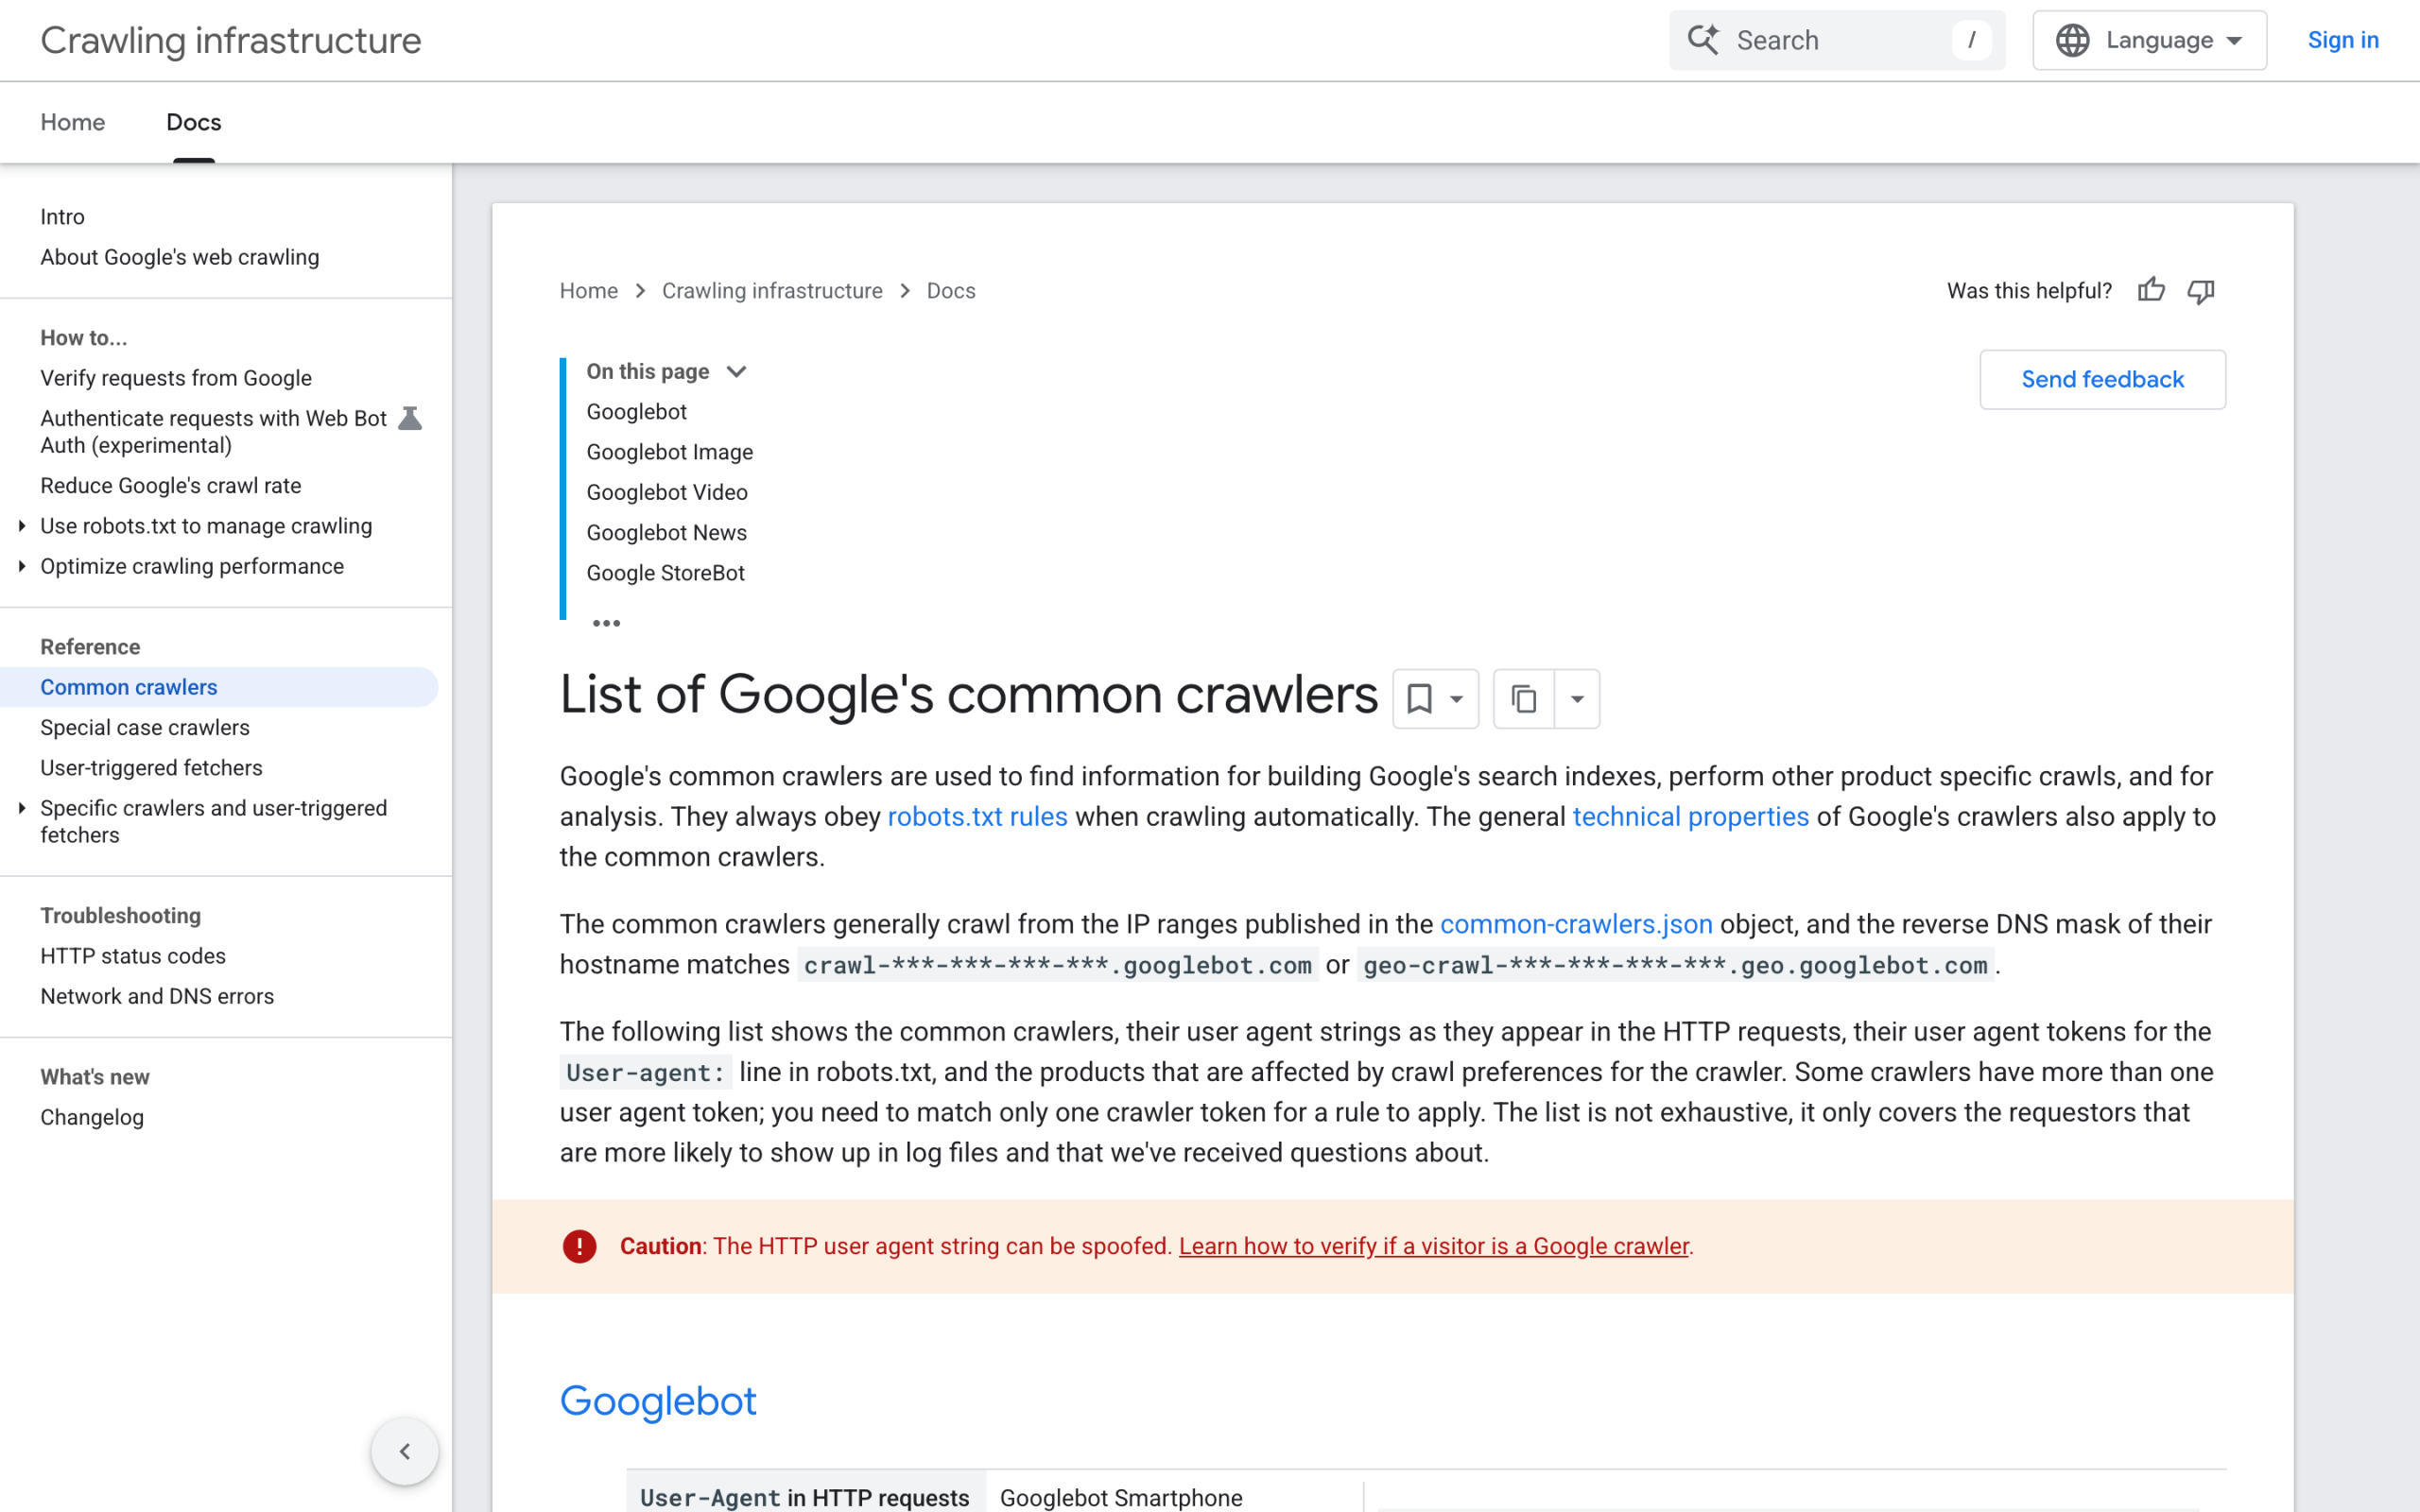Copy page using the copy icon
Image resolution: width=2420 pixels, height=1512 pixels.
click(x=1523, y=698)
